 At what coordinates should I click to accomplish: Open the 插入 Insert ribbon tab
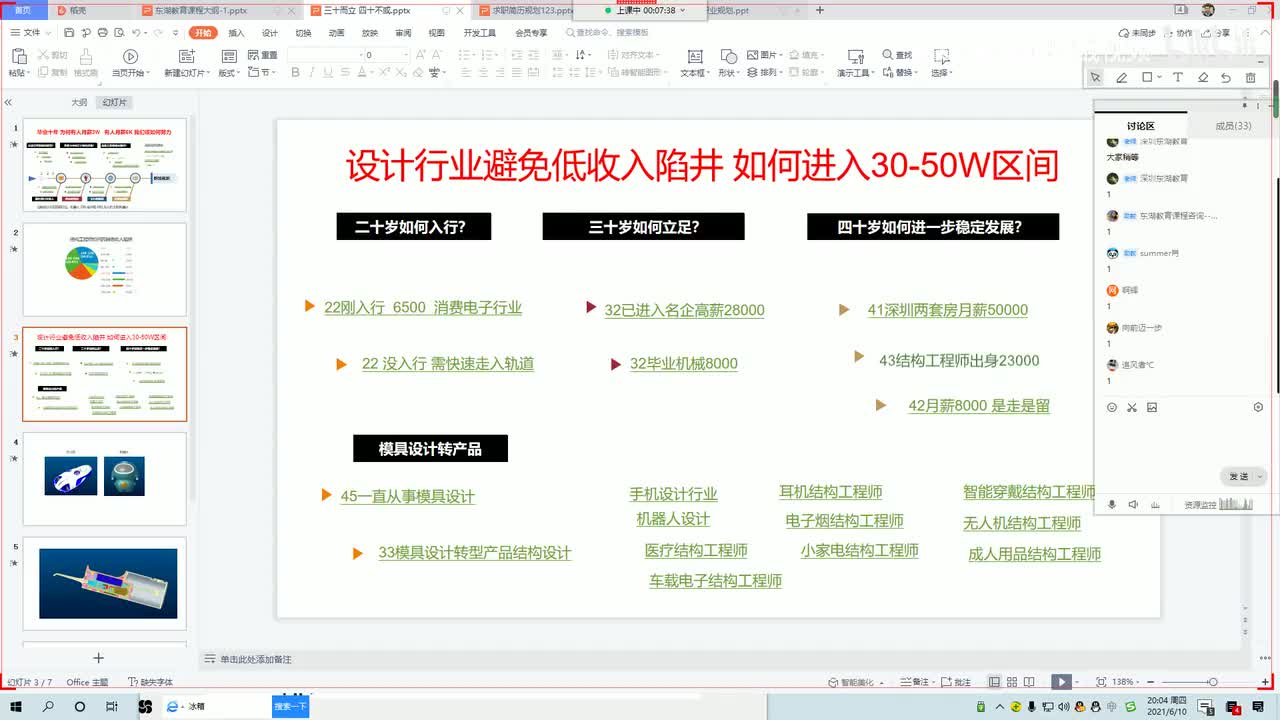pos(236,33)
